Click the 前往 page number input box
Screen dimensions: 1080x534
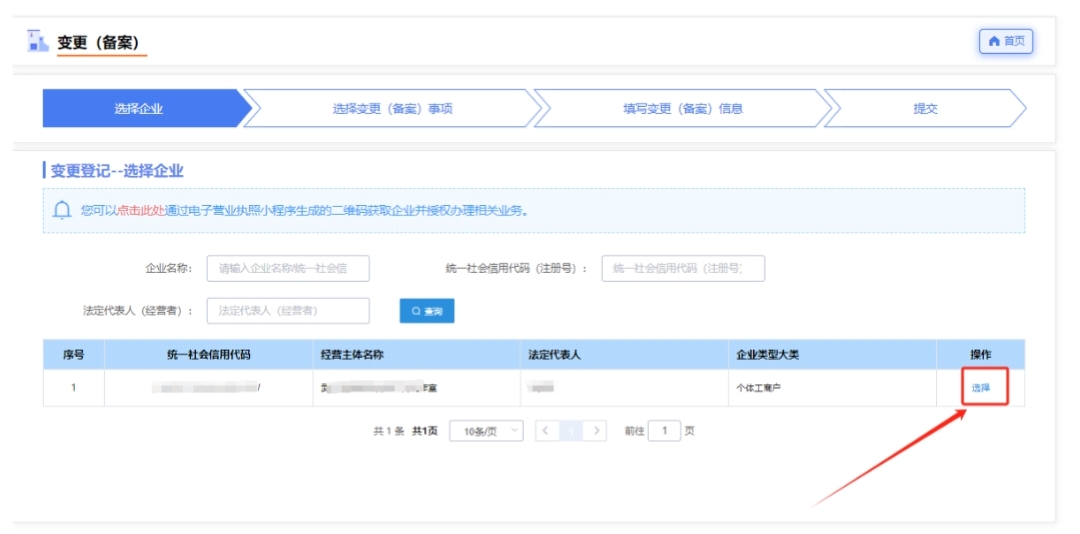(664, 431)
